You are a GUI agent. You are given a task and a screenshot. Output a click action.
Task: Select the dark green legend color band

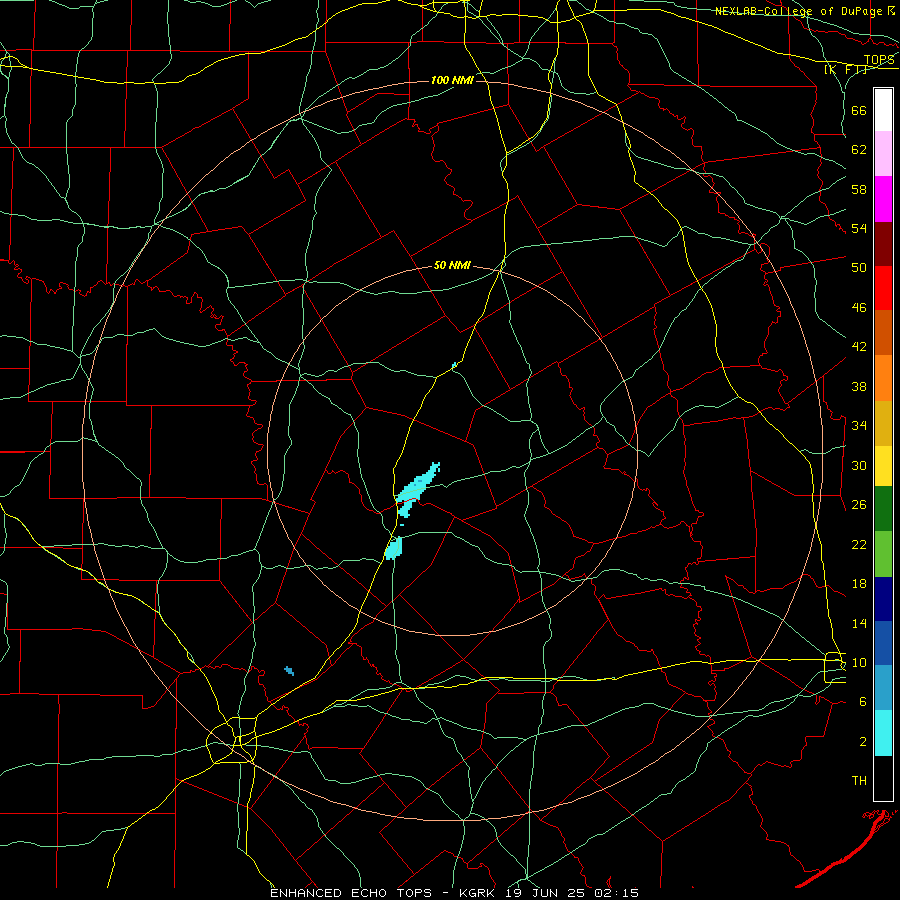click(883, 509)
